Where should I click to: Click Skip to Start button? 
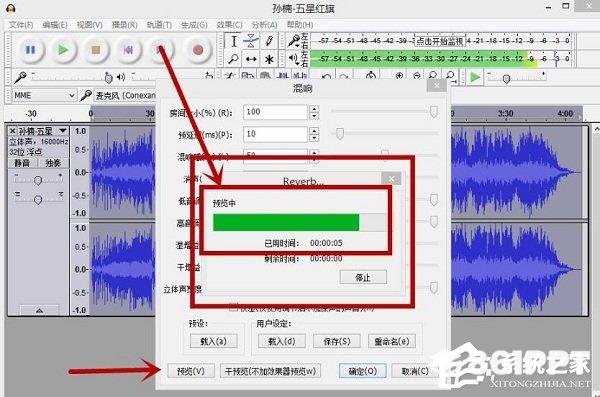click(128, 50)
